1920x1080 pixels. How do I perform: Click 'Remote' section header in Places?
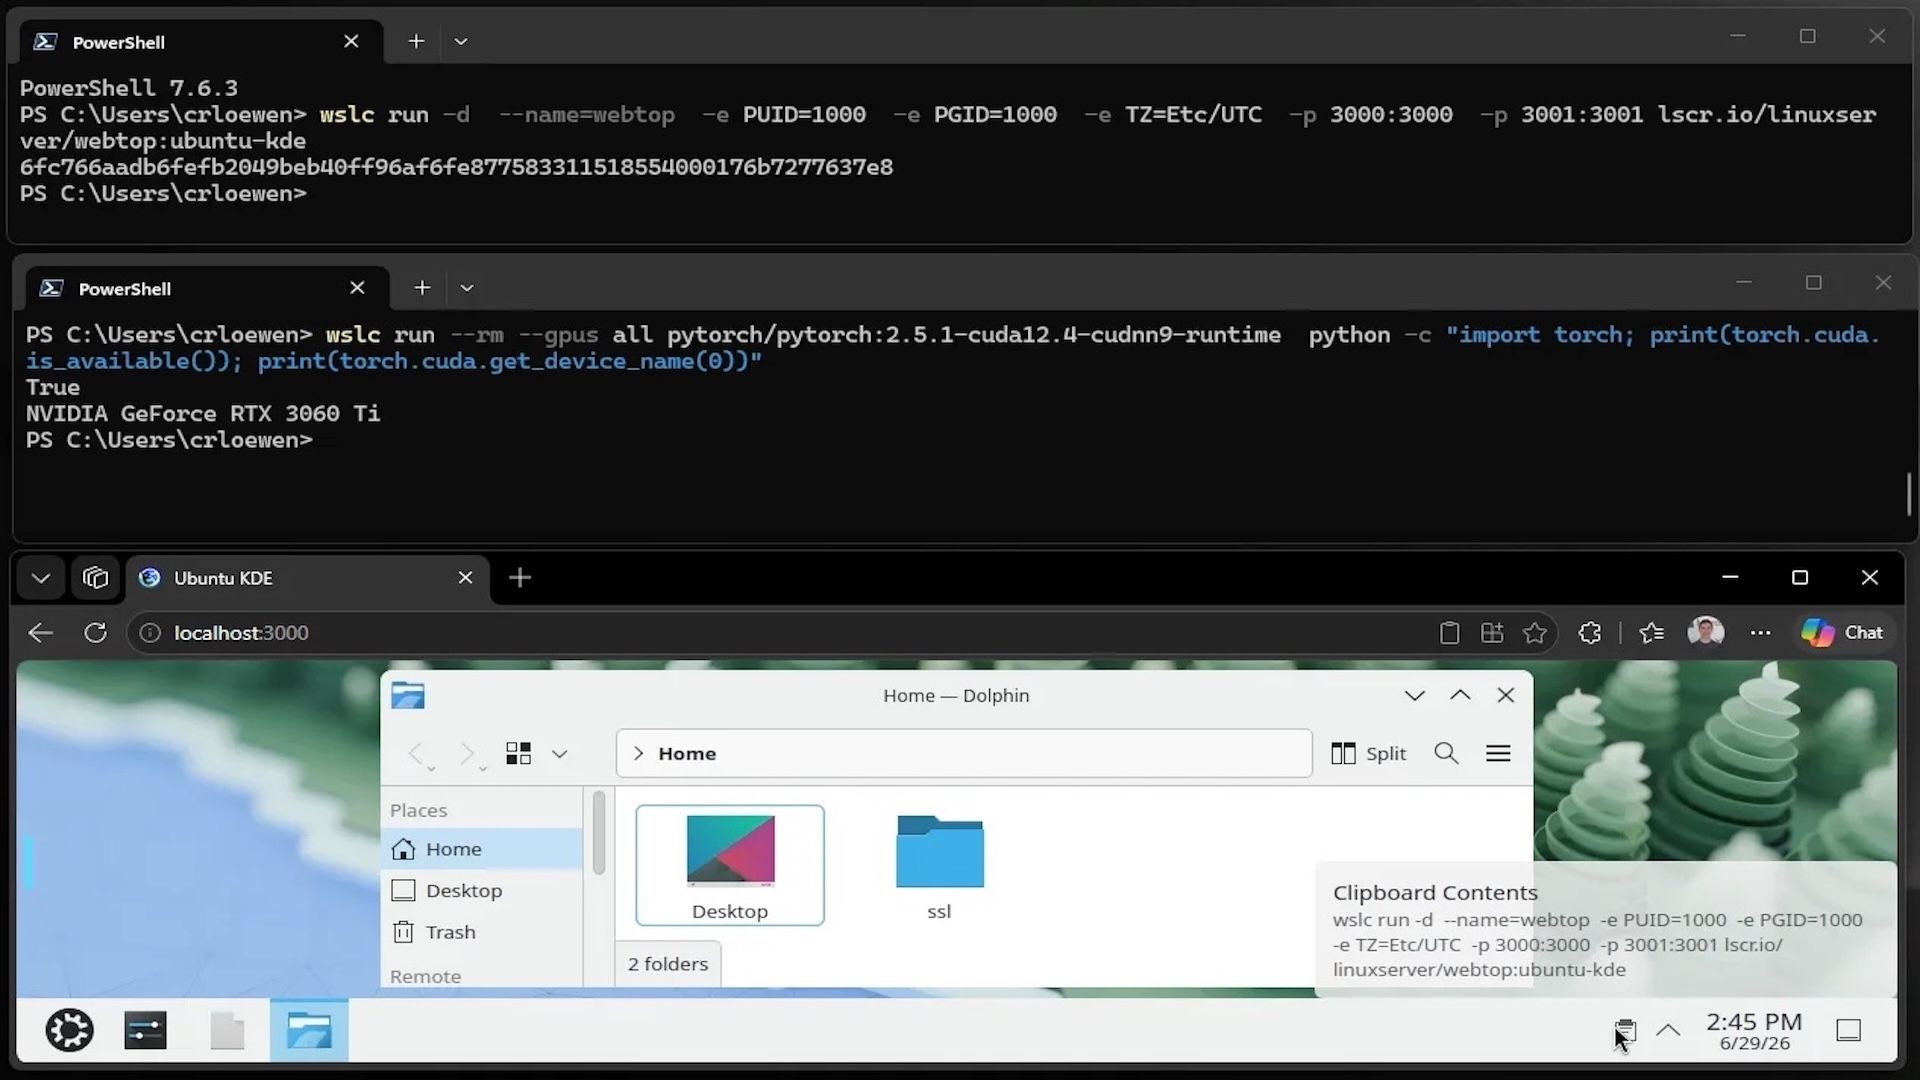[425, 977]
